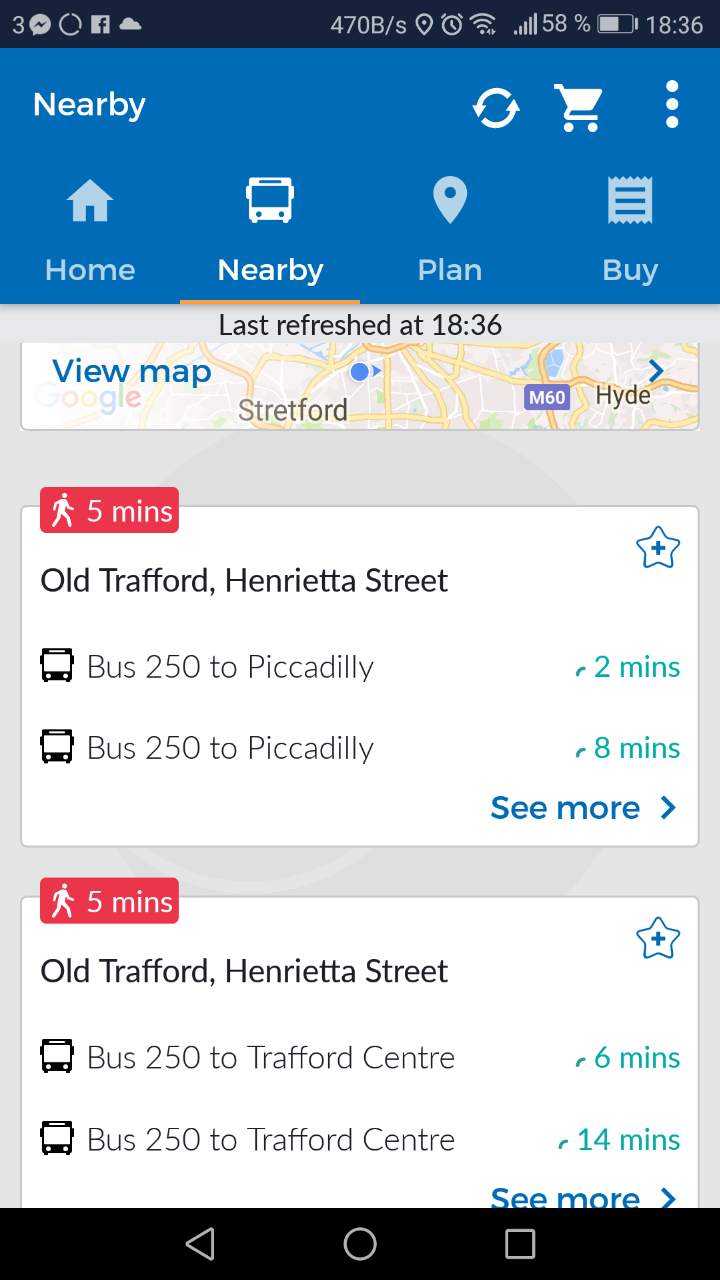Screen dimensions: 720x1280
Task: Open the shopping cart
Action: [579, 106]
